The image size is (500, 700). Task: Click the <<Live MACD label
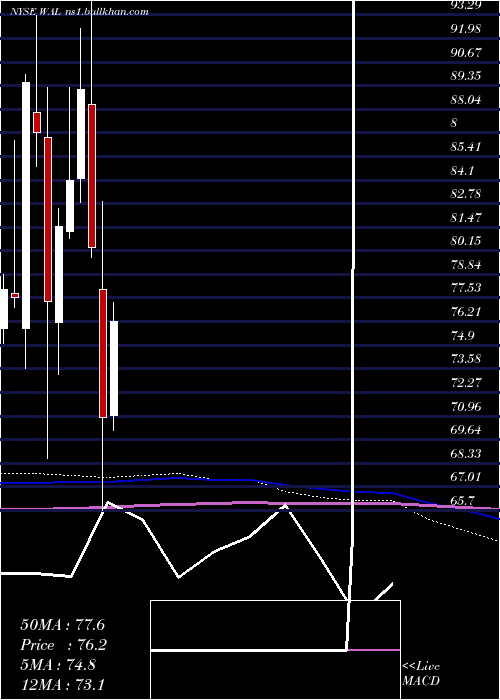421,673
